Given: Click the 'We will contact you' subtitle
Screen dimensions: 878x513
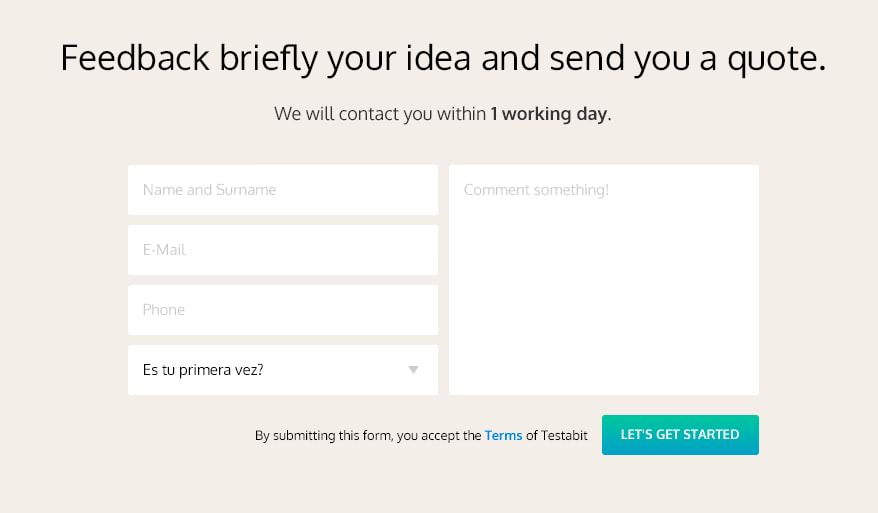Looking at the screenshot, I should [380, 114].
